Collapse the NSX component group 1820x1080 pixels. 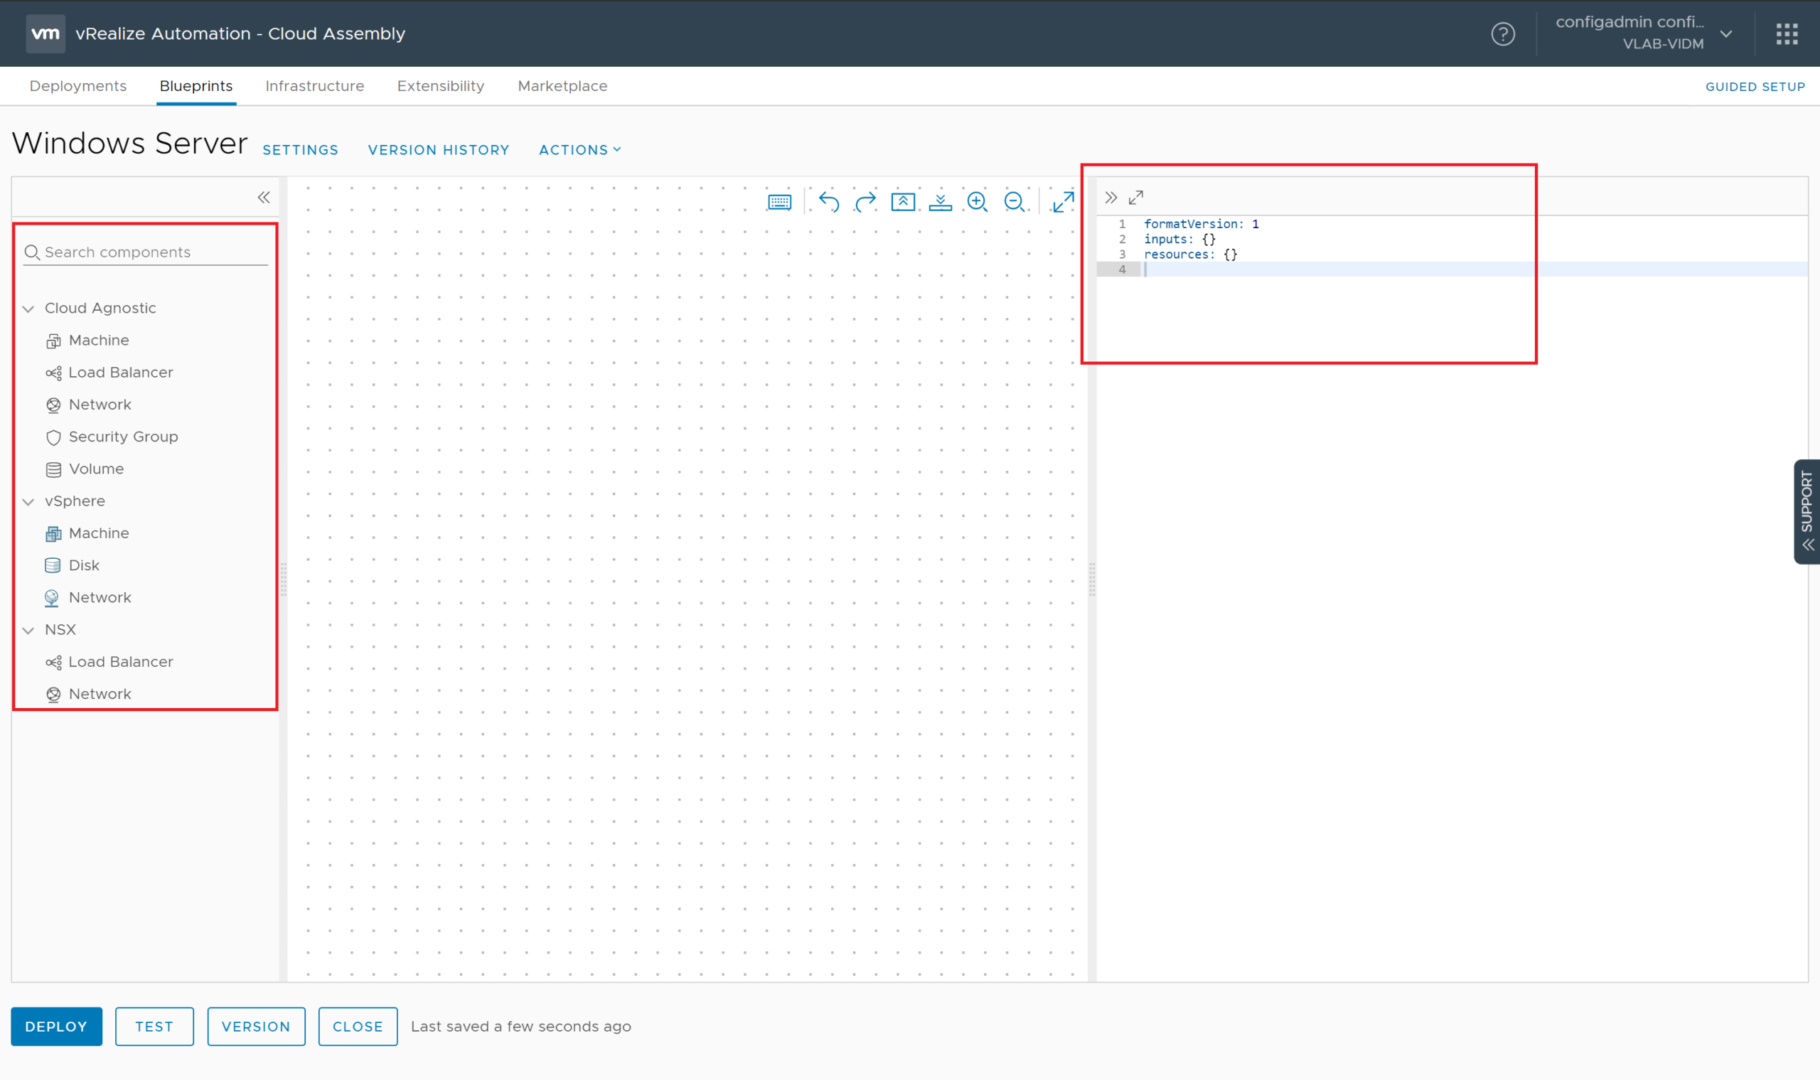point(29,630)
